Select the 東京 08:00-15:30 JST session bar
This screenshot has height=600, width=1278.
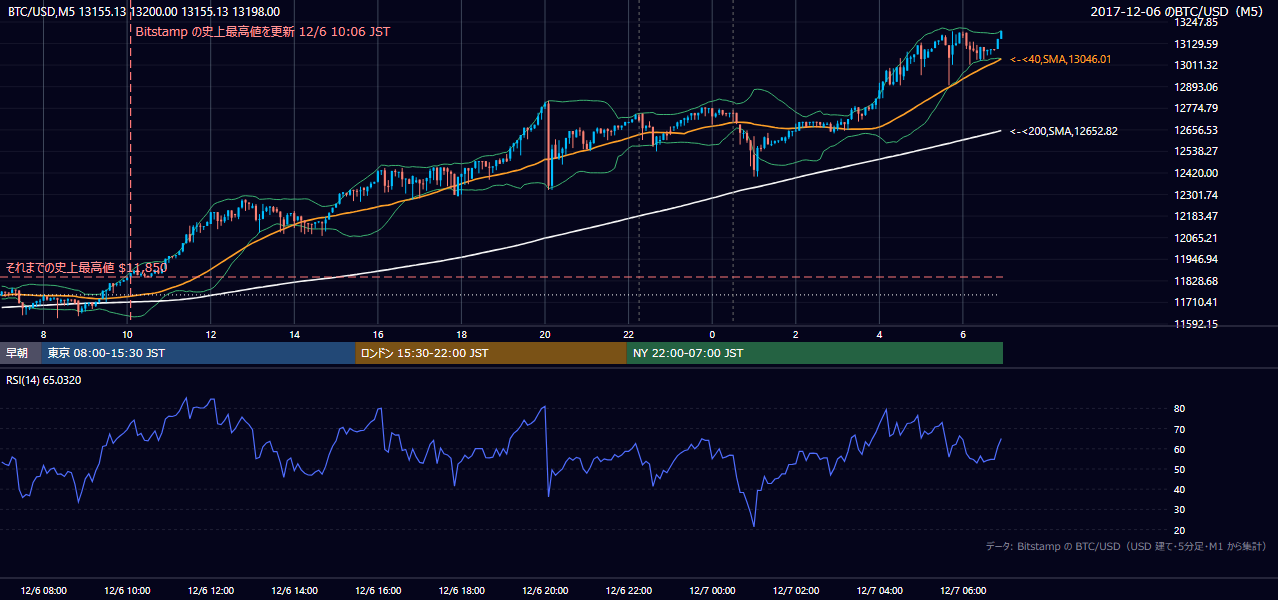(x=198, y=353)
